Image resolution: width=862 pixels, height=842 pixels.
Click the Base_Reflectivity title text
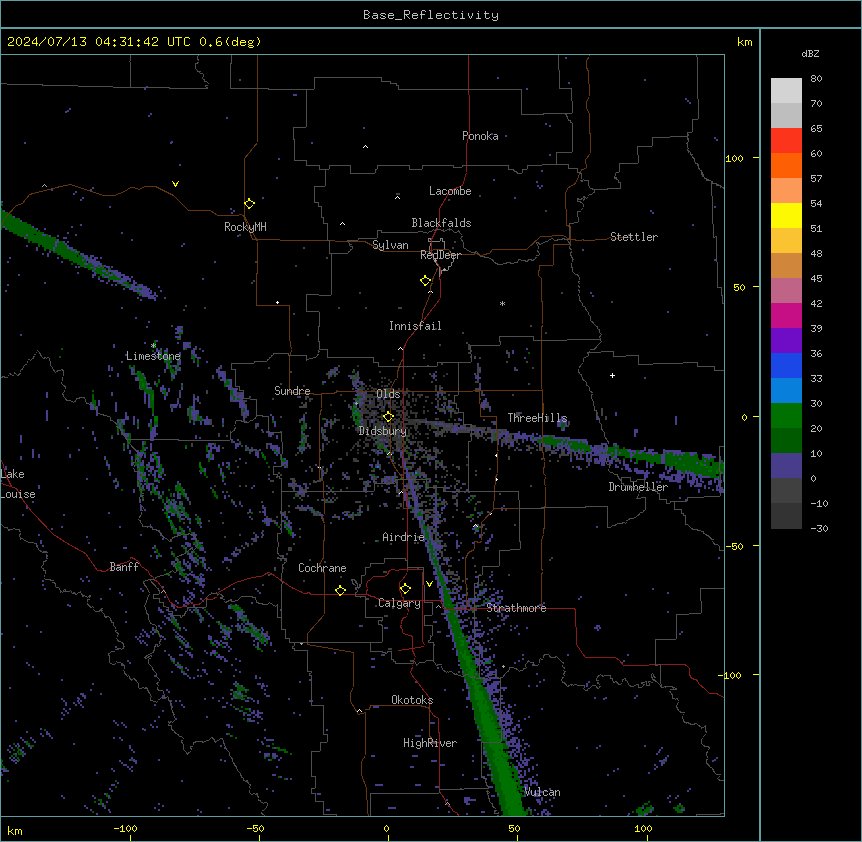[431, 15]
